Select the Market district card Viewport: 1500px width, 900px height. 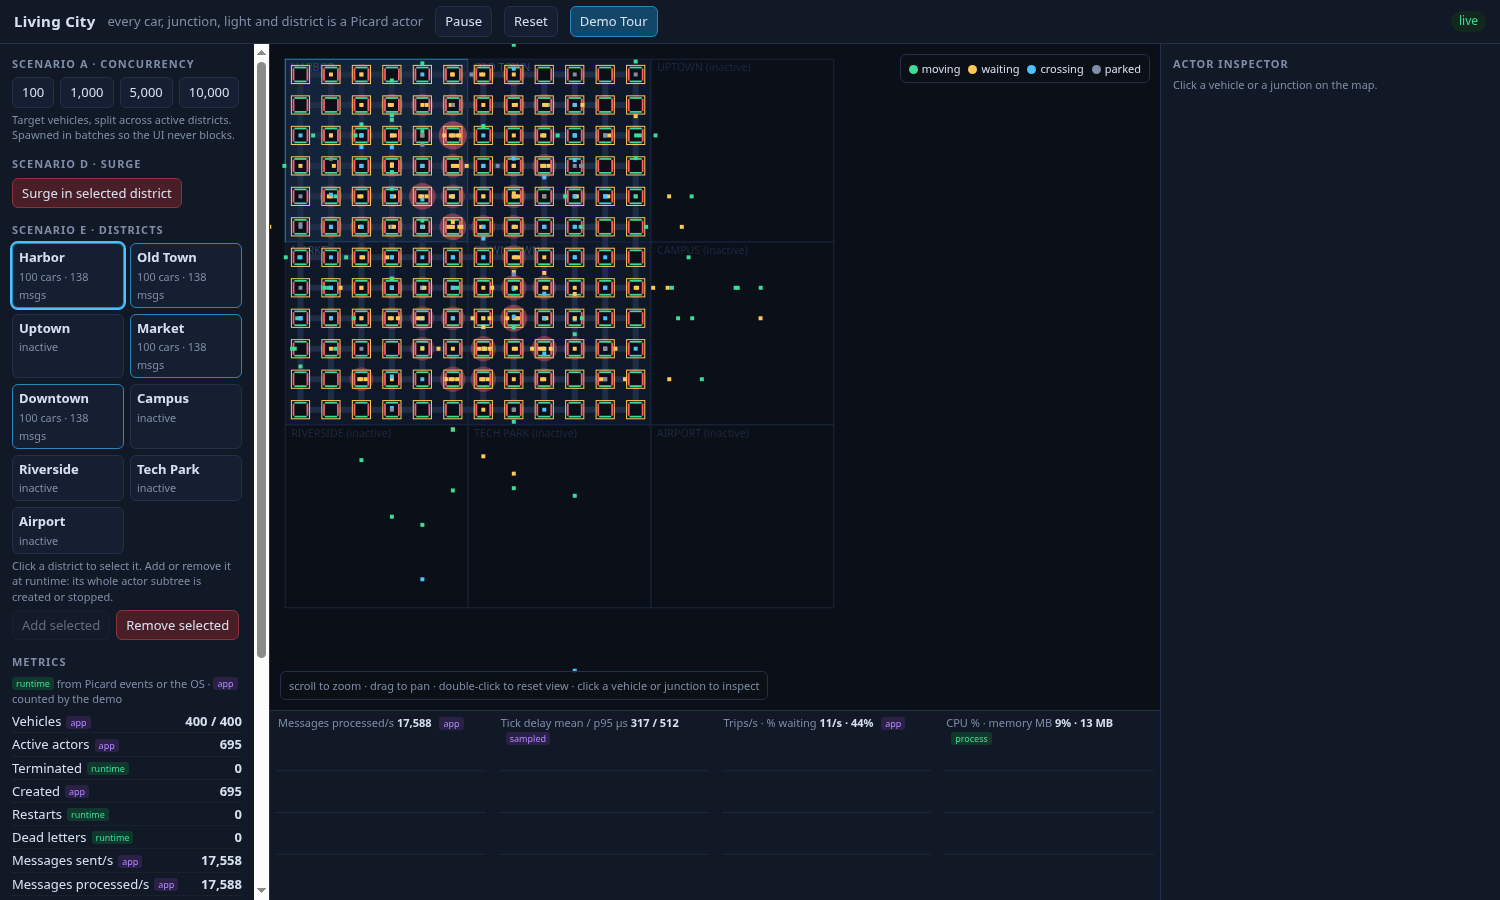coord(186,346)
